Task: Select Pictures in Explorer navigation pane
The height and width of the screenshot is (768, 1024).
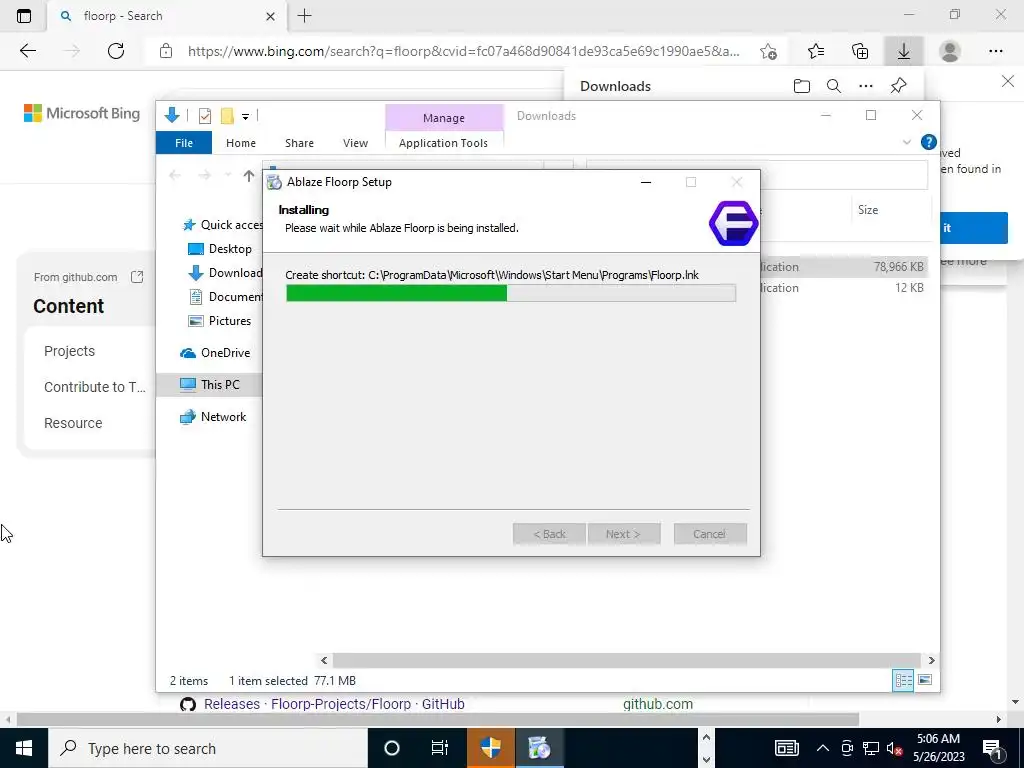Action: 219,321
